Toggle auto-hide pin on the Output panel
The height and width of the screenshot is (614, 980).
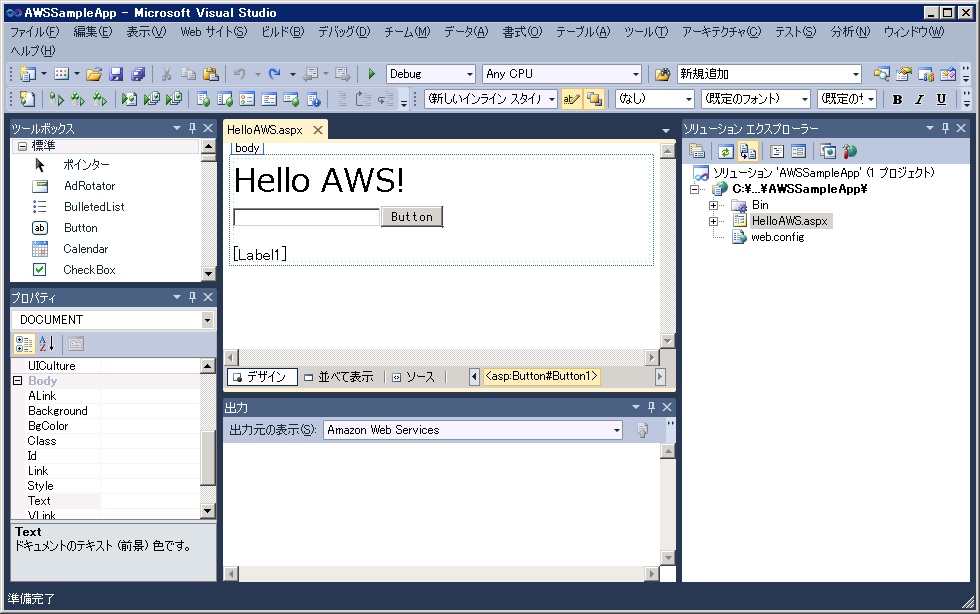[x=651, y=407]
